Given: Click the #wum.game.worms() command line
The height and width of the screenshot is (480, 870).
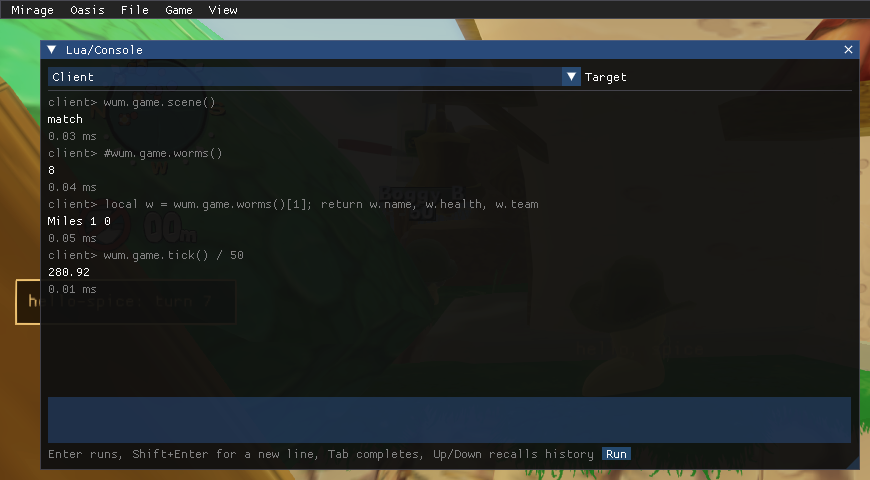Looking at the screenshot, I should coord(135,153).
